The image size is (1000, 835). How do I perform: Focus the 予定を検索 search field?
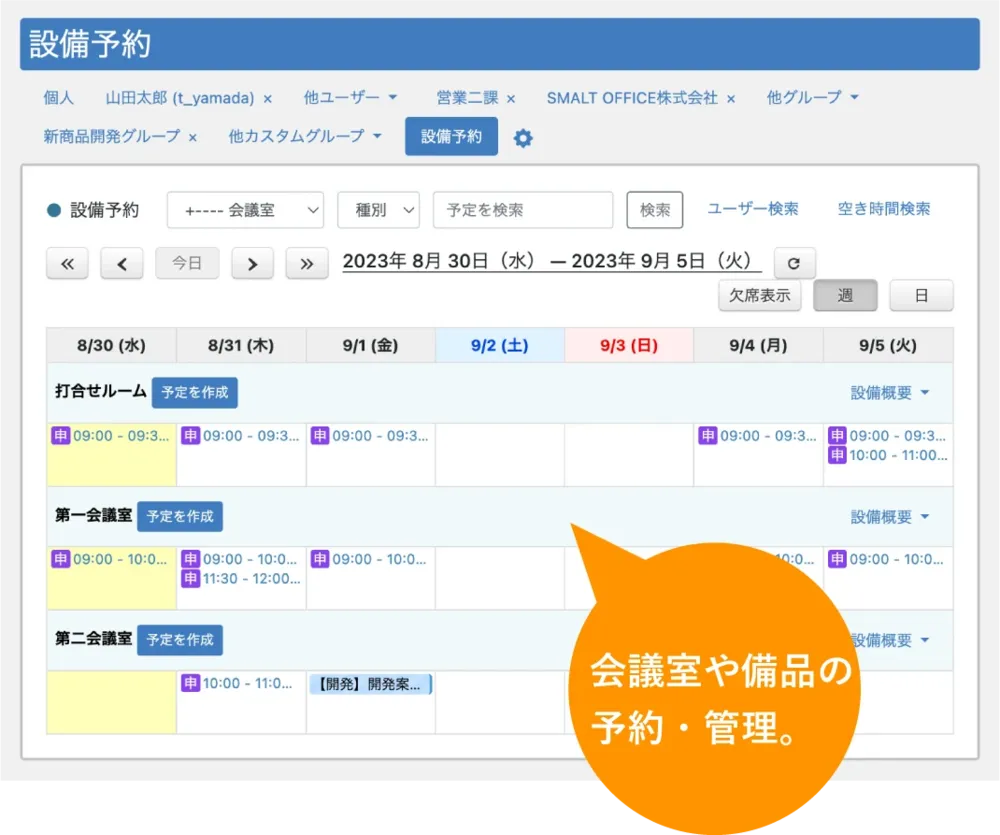[523, 210]
